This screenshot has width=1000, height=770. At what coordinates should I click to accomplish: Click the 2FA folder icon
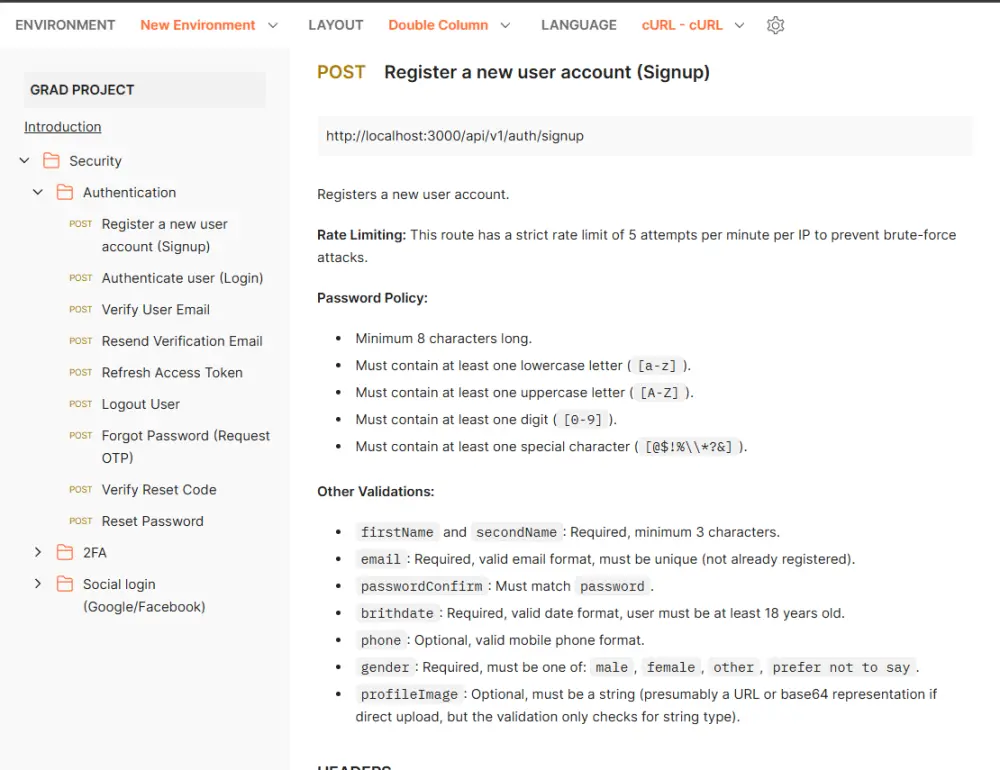[66, 552]
